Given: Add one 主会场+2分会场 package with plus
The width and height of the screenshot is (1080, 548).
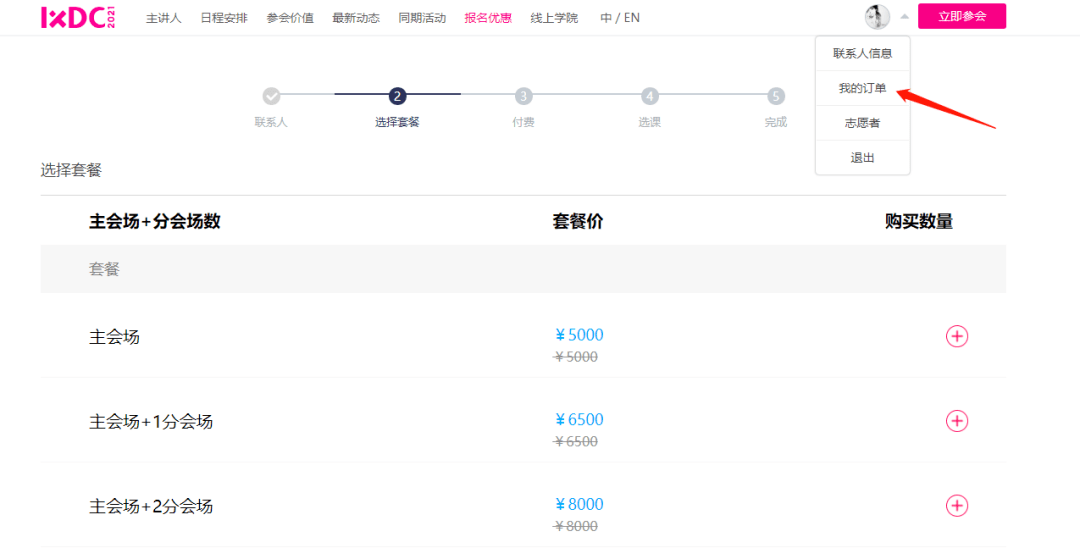Looking at the screenshot, I should coord(957,506).
